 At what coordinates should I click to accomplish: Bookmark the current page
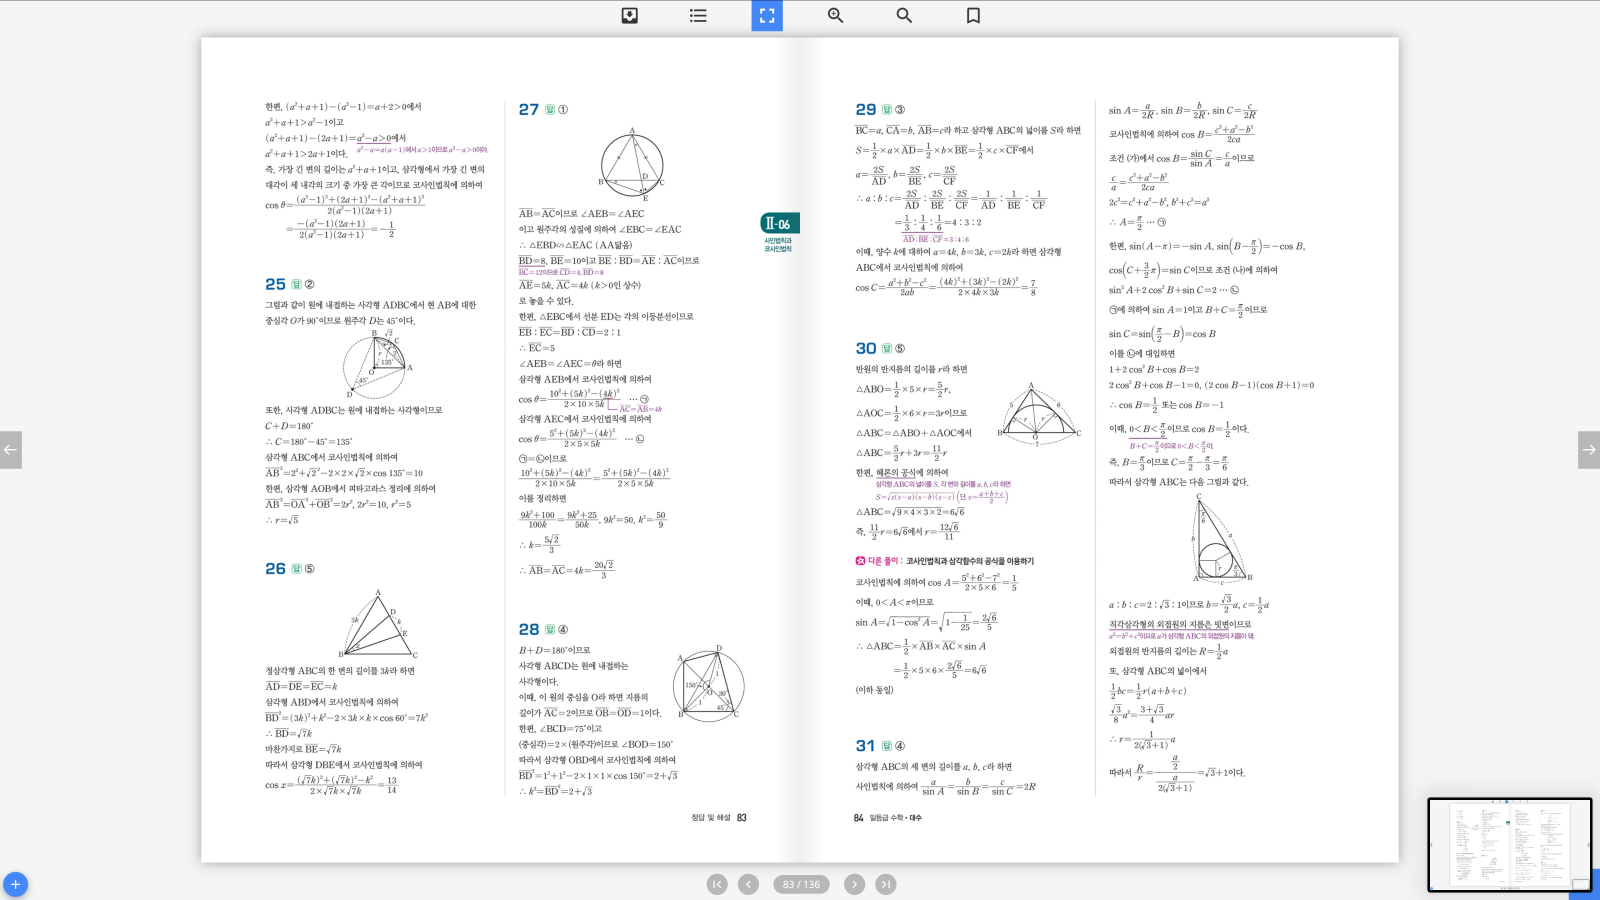(x=973, y=16)
